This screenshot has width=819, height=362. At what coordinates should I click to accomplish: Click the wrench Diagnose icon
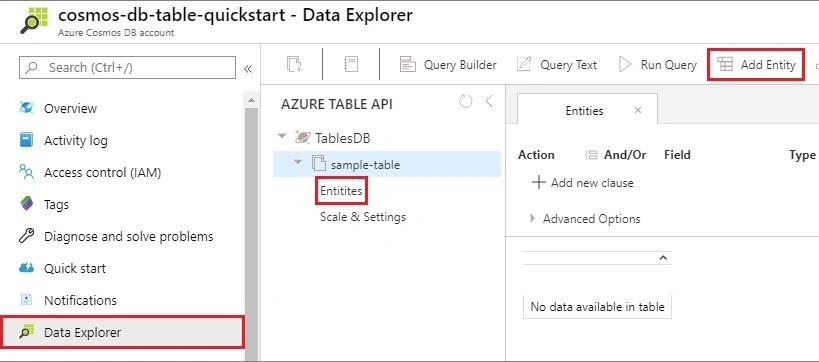pos(26,236)
